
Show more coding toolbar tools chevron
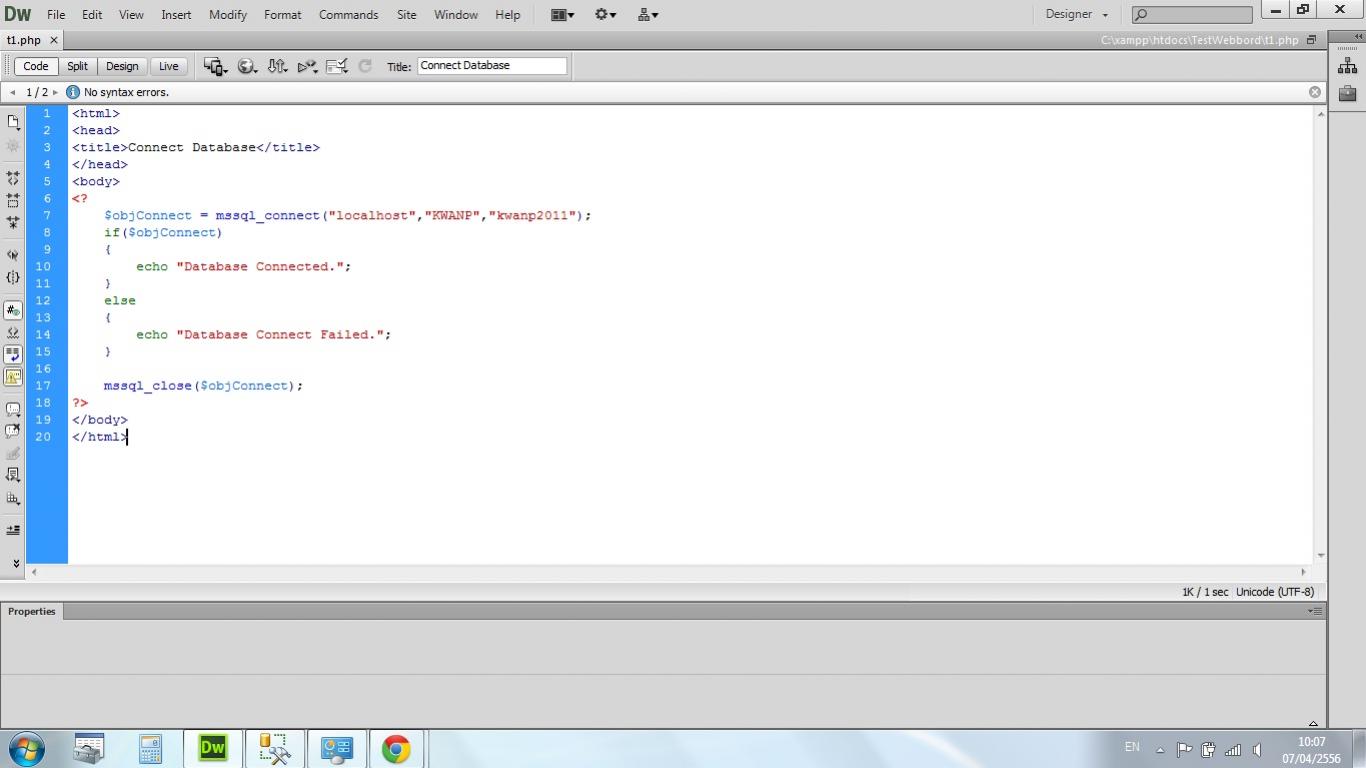tap(15, 564)
